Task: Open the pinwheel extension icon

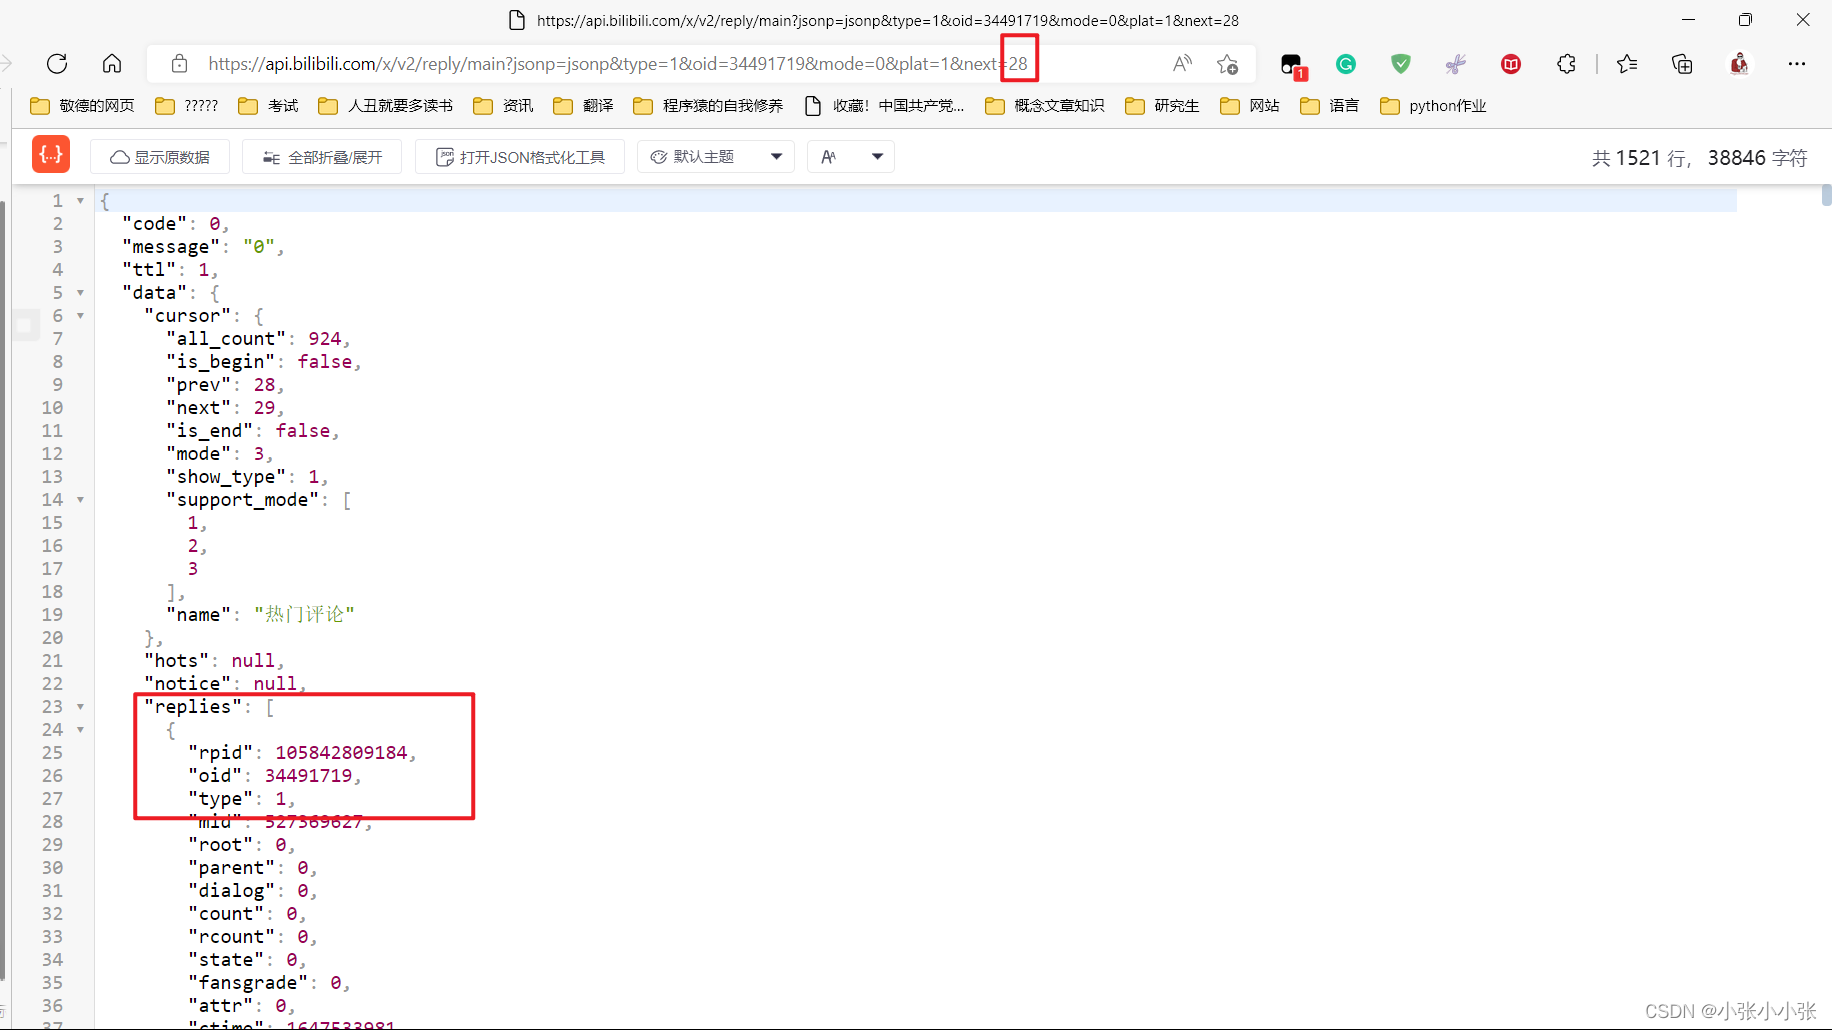Action: pyautogui.click(x=1456, y=64)
